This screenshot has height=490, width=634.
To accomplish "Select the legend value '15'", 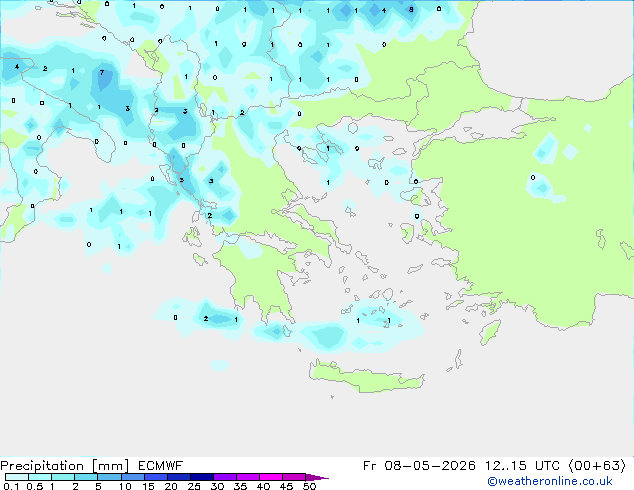I will (148, 486).
